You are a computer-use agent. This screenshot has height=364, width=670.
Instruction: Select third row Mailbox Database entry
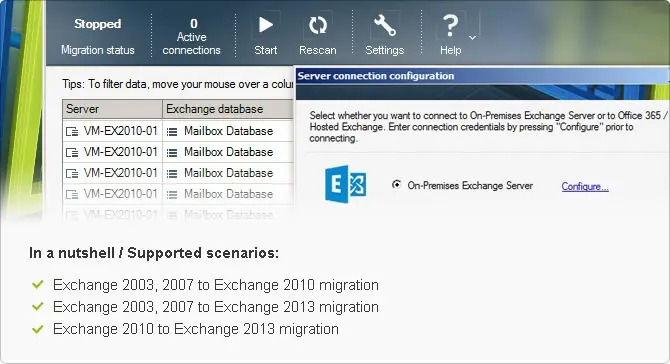pyautogui.click(x=228, y=173)
